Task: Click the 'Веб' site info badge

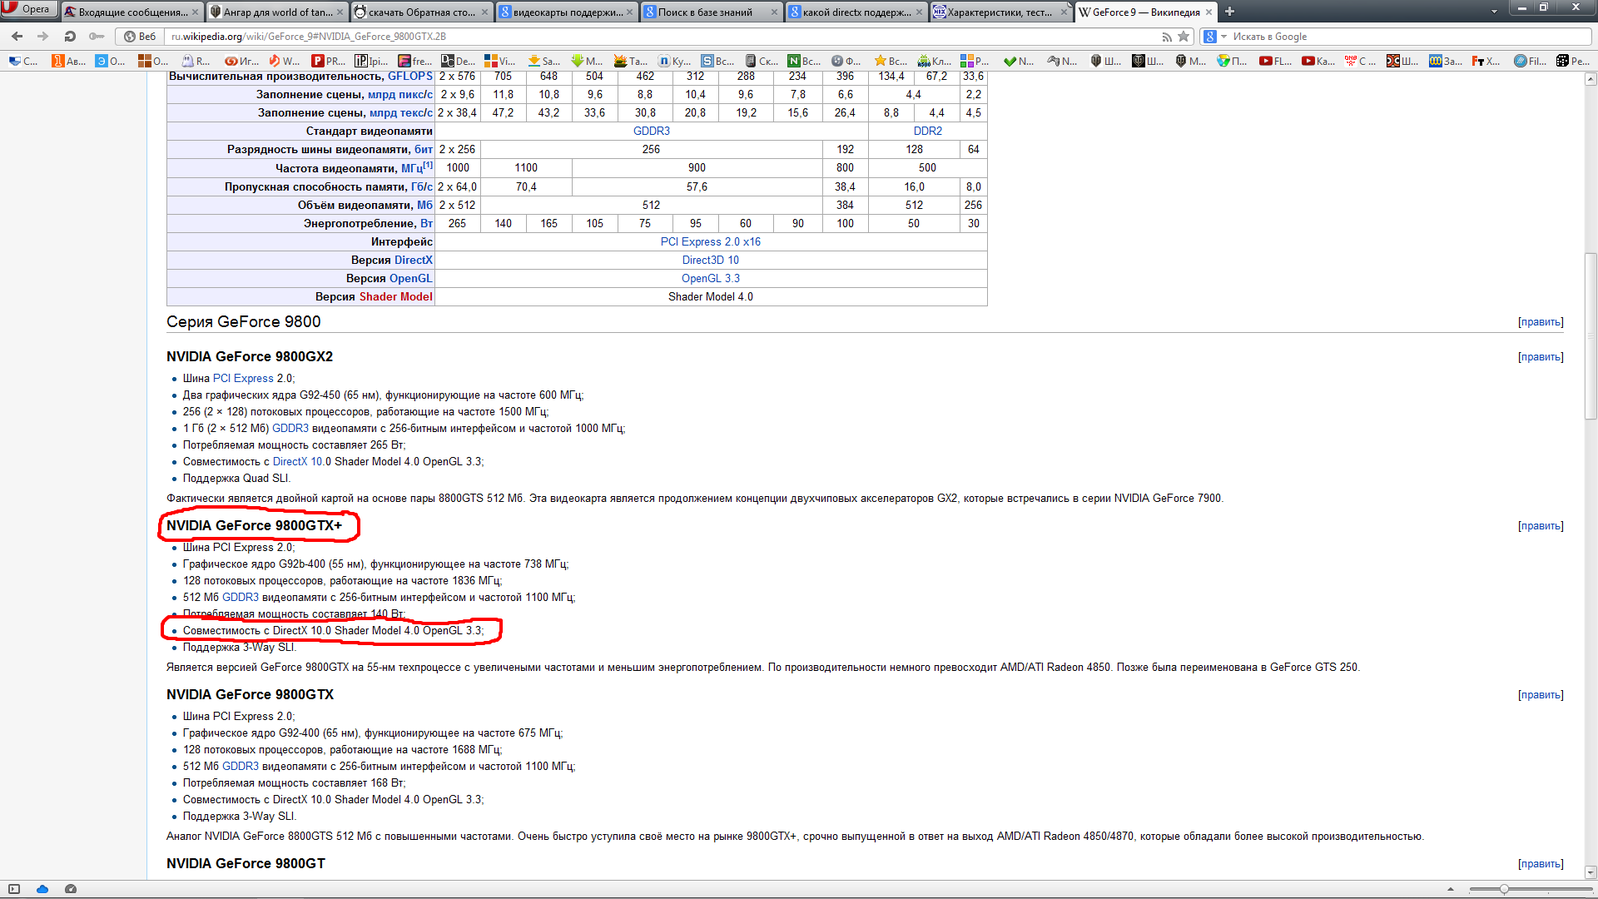Action: 140,37
